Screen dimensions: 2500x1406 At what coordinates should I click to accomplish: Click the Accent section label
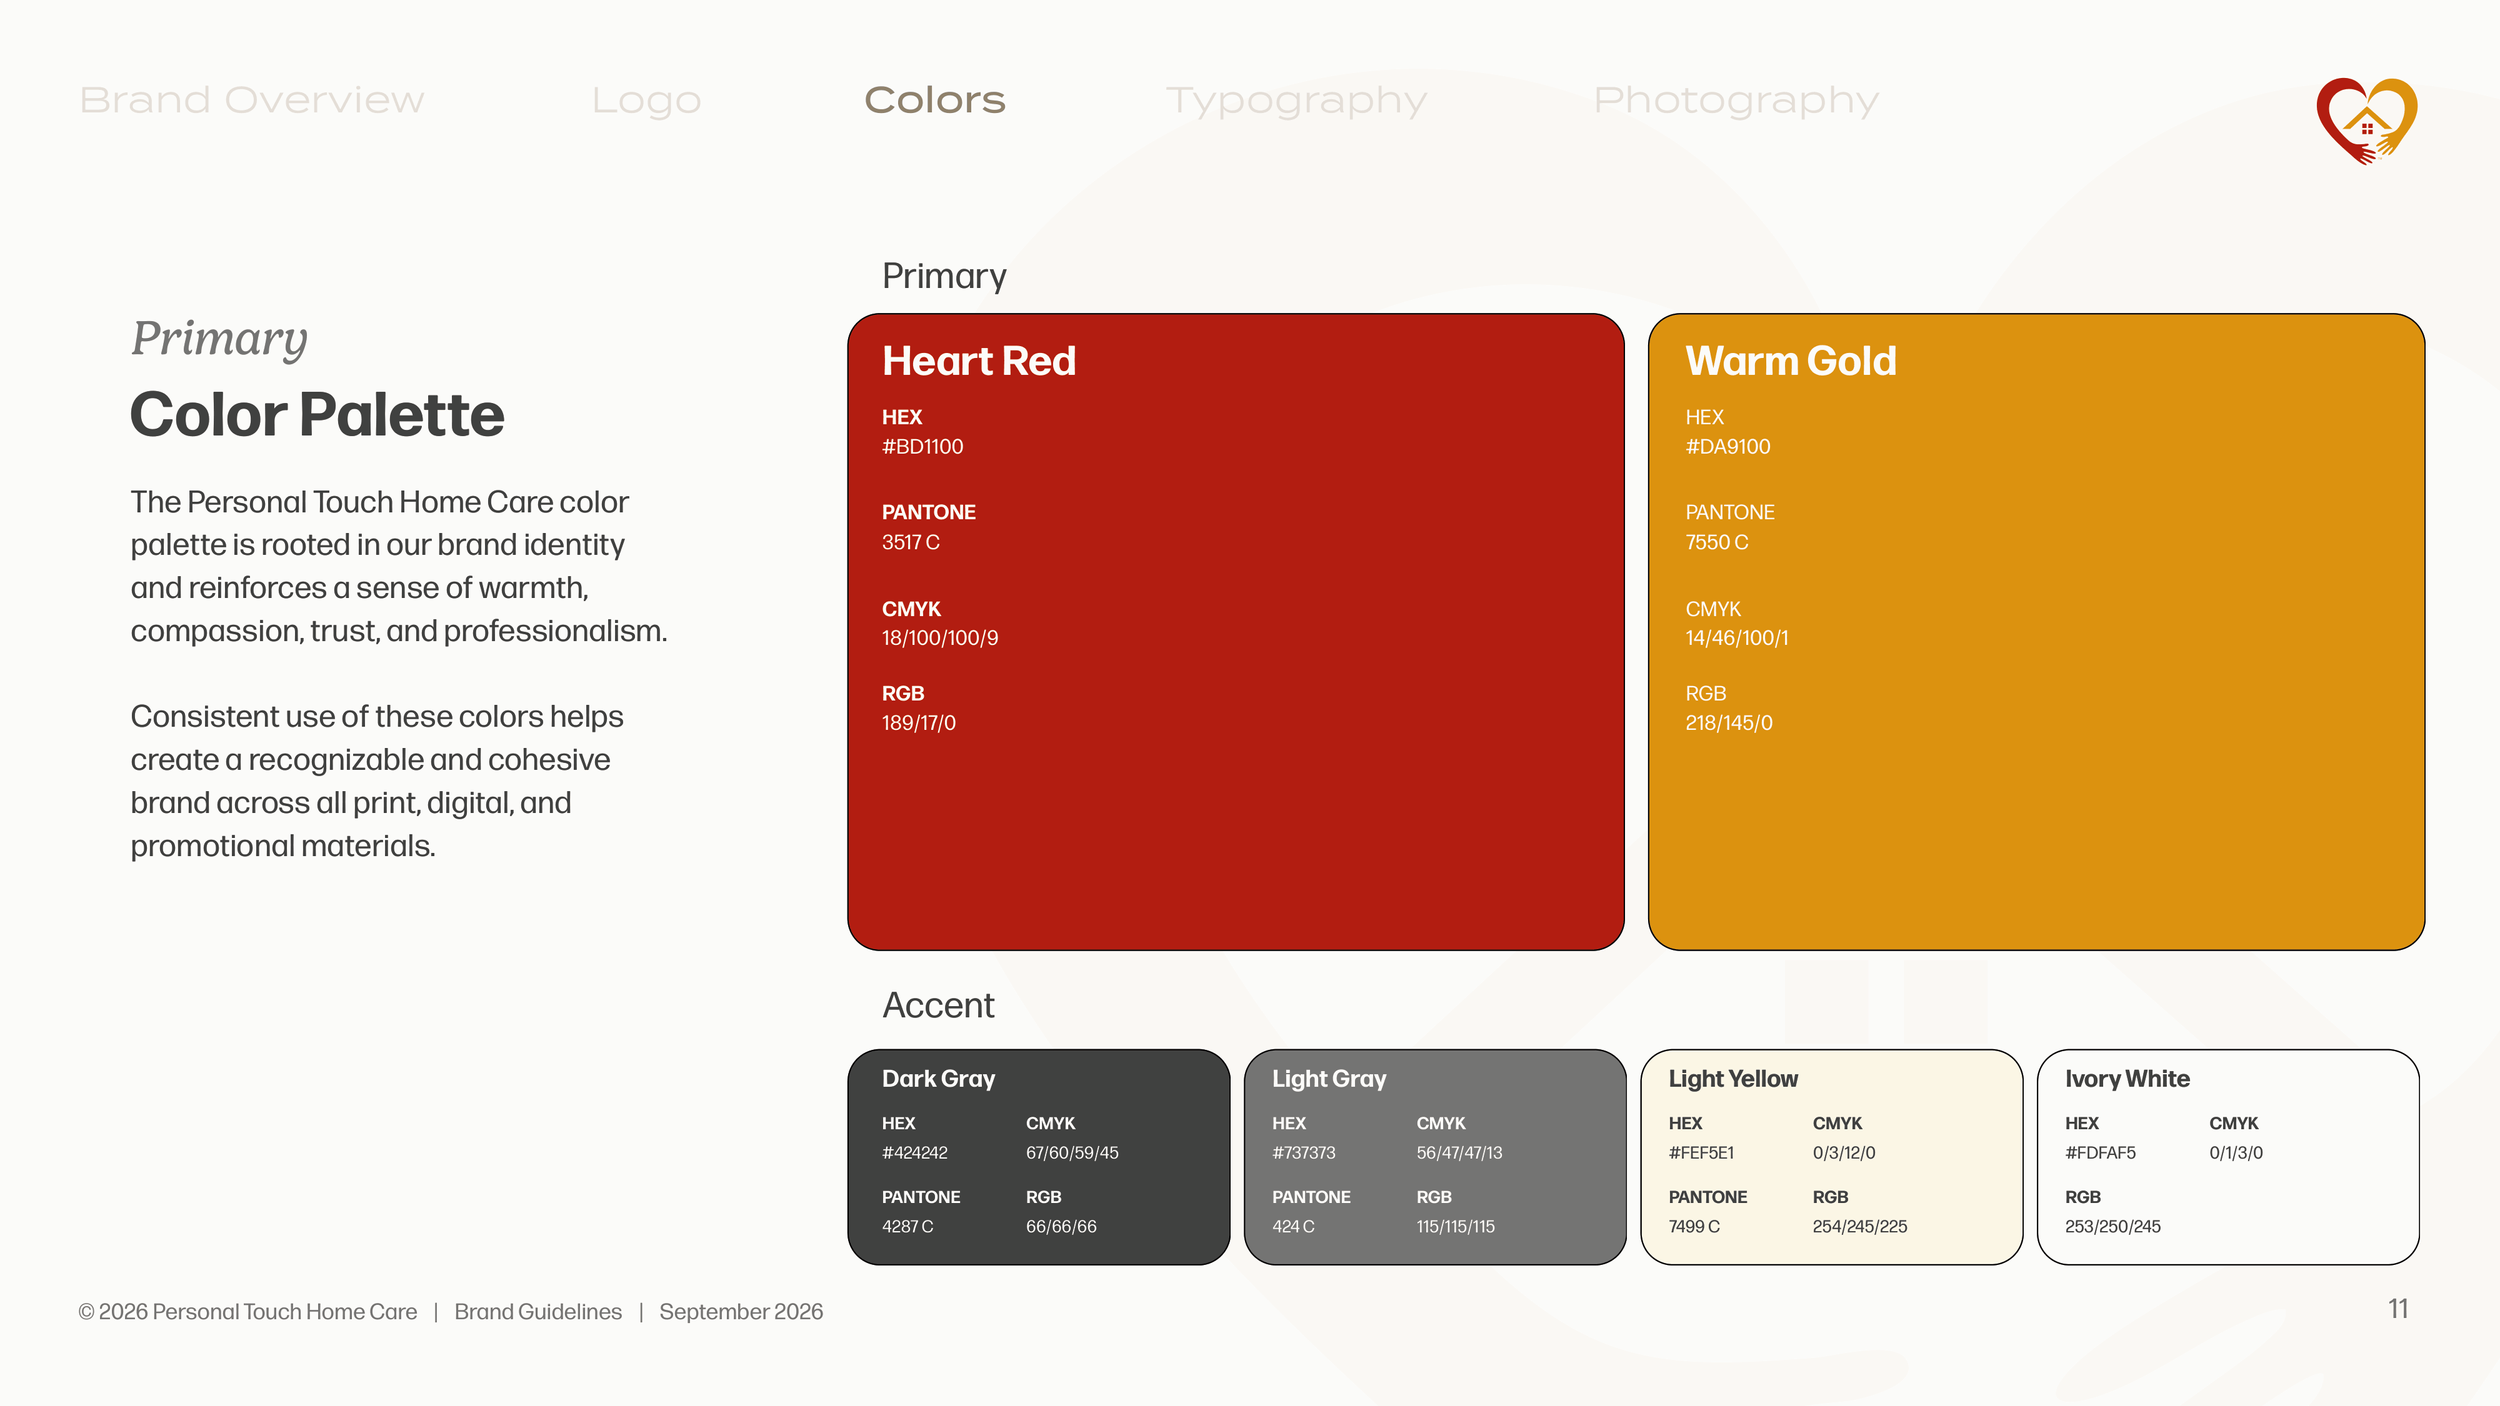pos(938,1005)
